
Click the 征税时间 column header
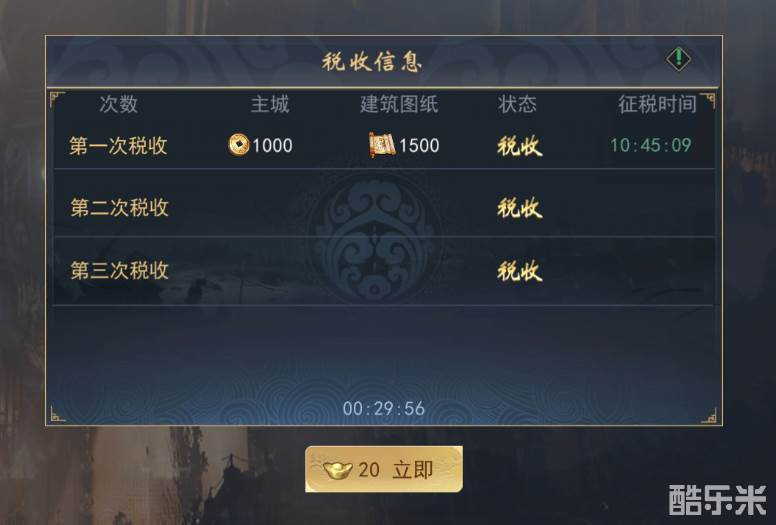pyautogui.click(x=658, y=104)
